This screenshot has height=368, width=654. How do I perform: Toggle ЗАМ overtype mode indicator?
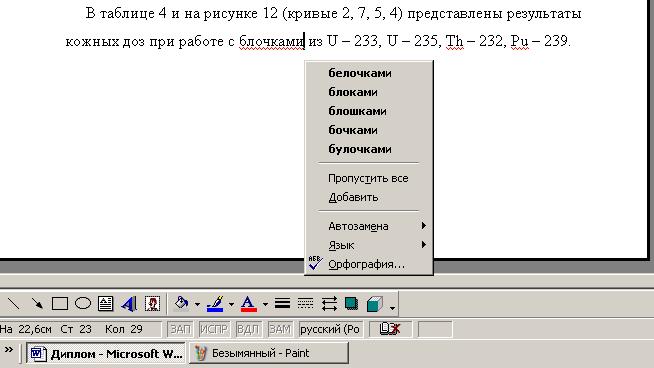[279, 329]
